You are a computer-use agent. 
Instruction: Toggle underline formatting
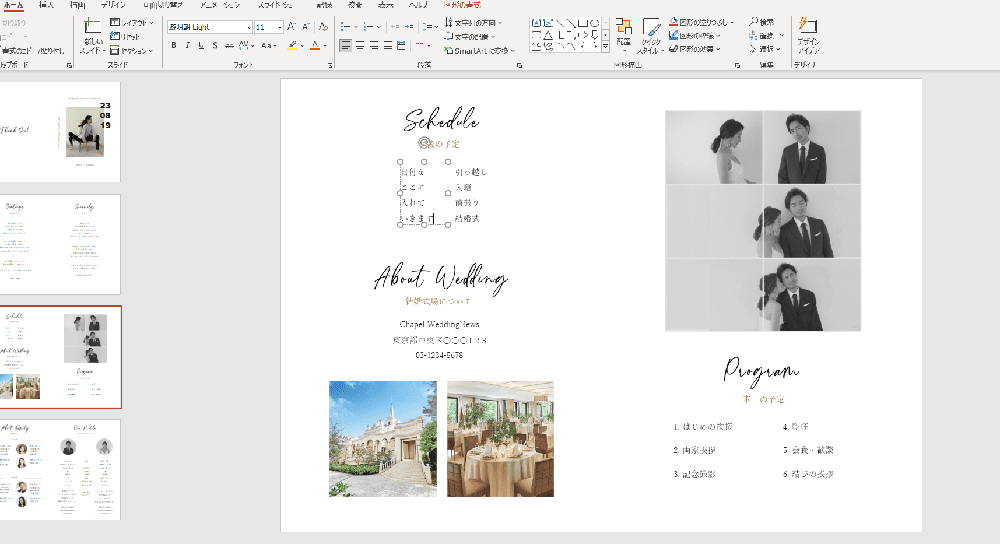(201, 45)
